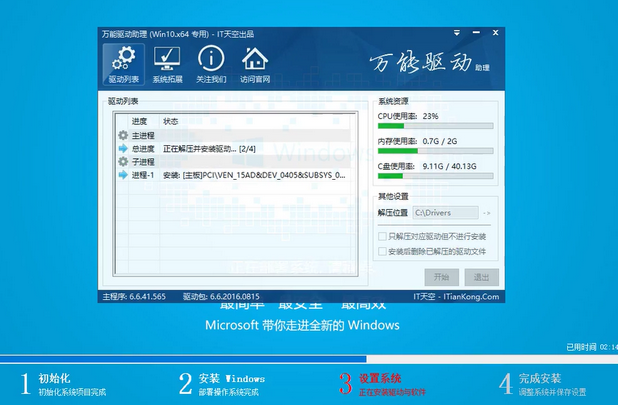
Task: Select the 正在解压并安装驱动 [2/4] status text
Action: click(209, 149)
